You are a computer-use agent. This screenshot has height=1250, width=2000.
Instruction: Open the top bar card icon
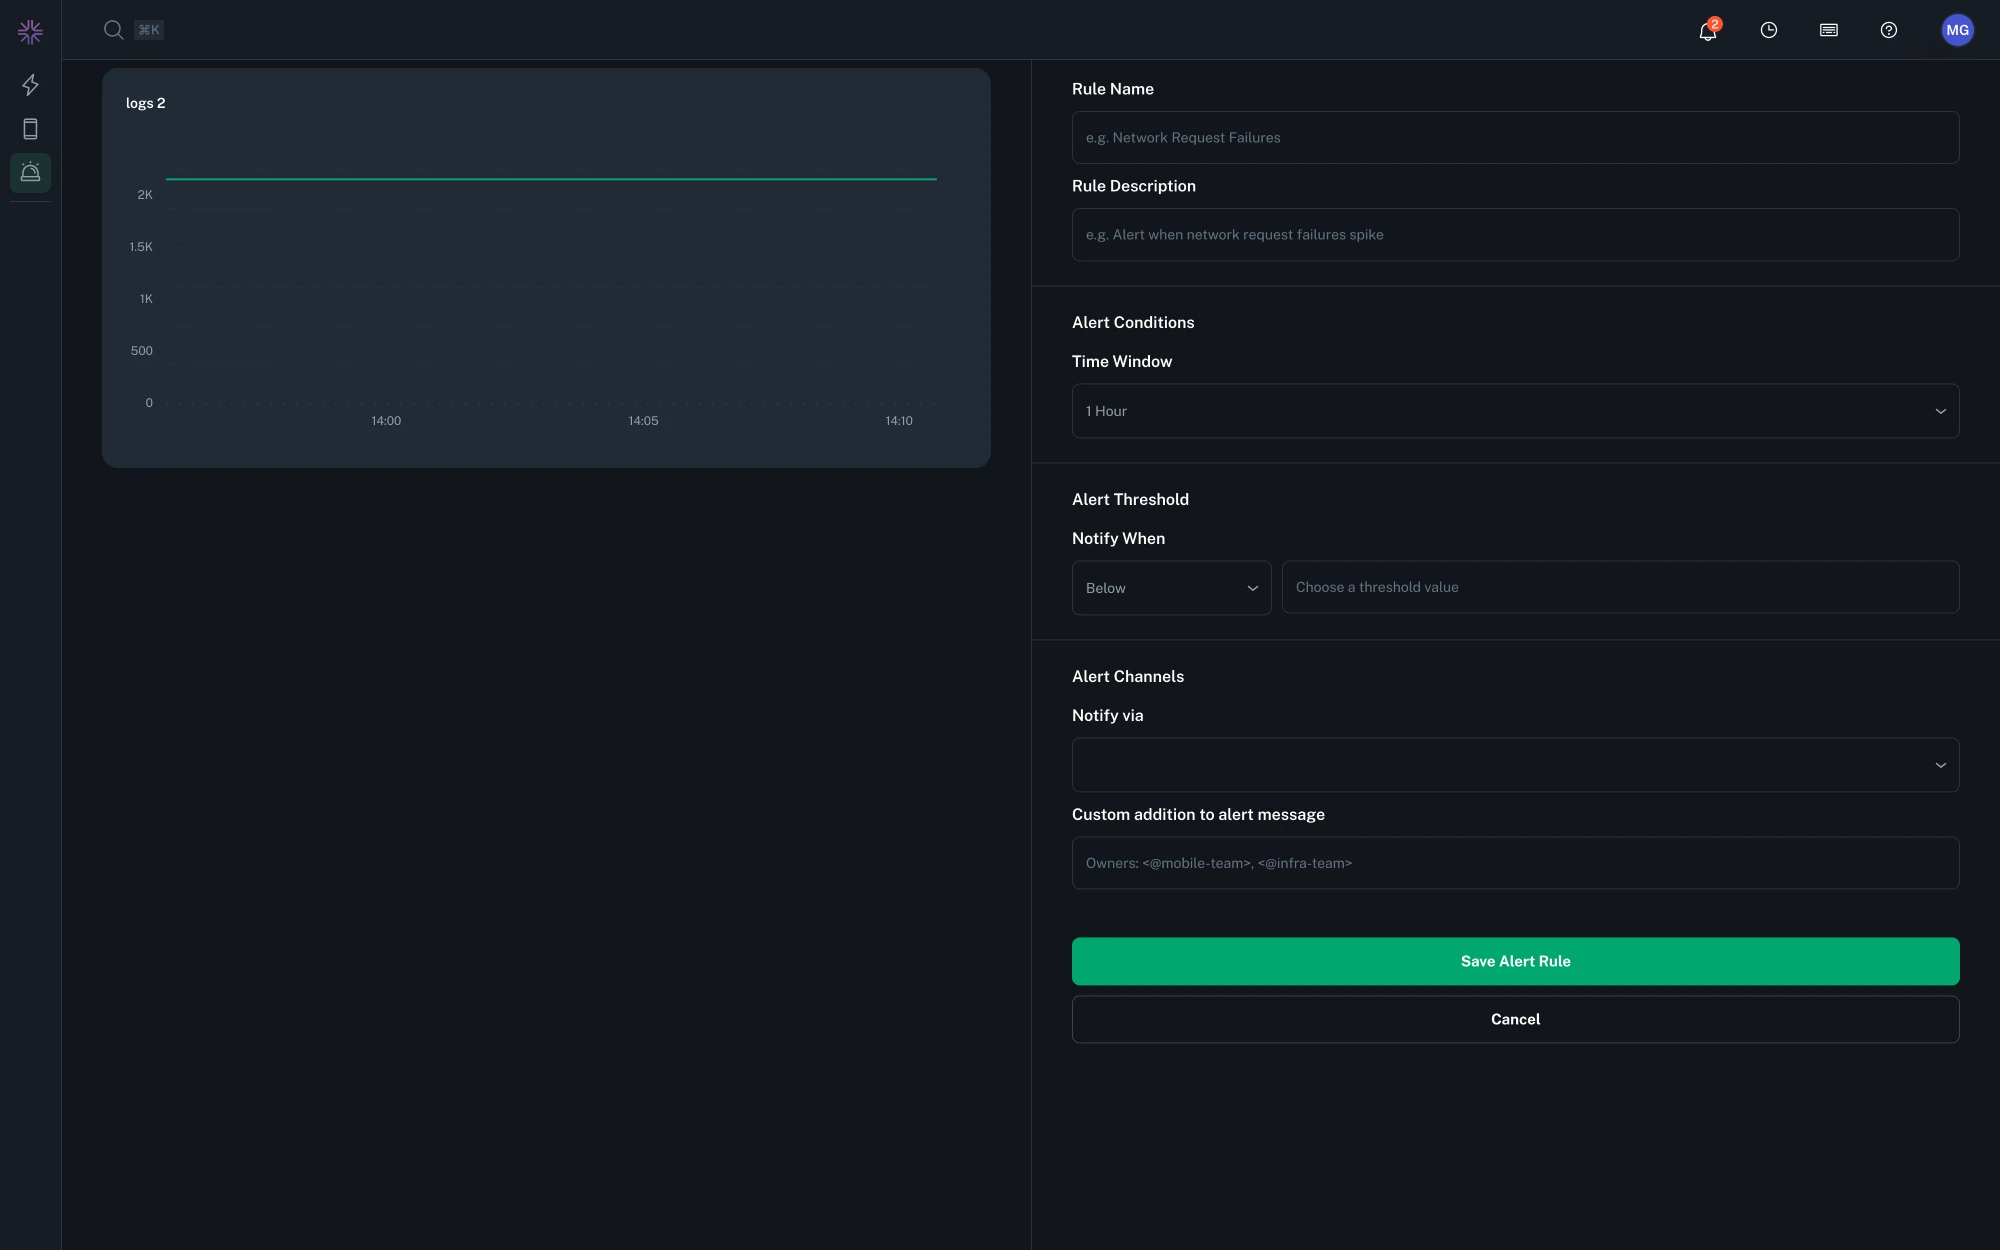(x=1828, y=30)
